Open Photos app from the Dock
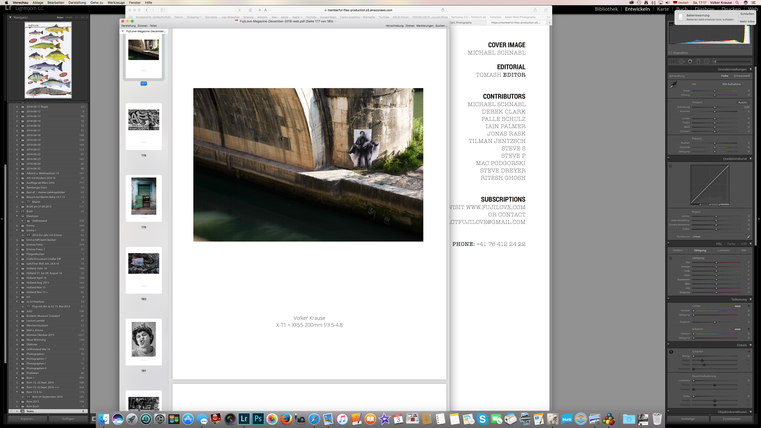Screen dimensions: 761x428 tap(272, 419)
